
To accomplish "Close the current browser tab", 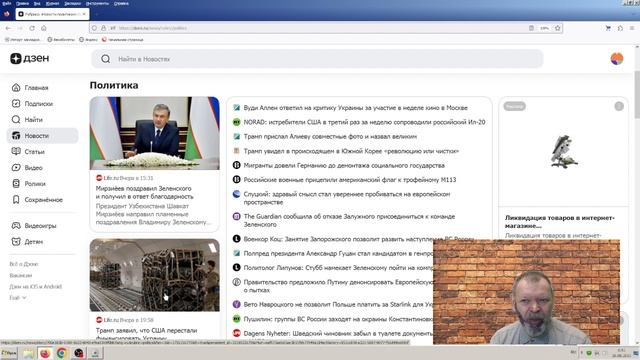I will pos(84,14).
